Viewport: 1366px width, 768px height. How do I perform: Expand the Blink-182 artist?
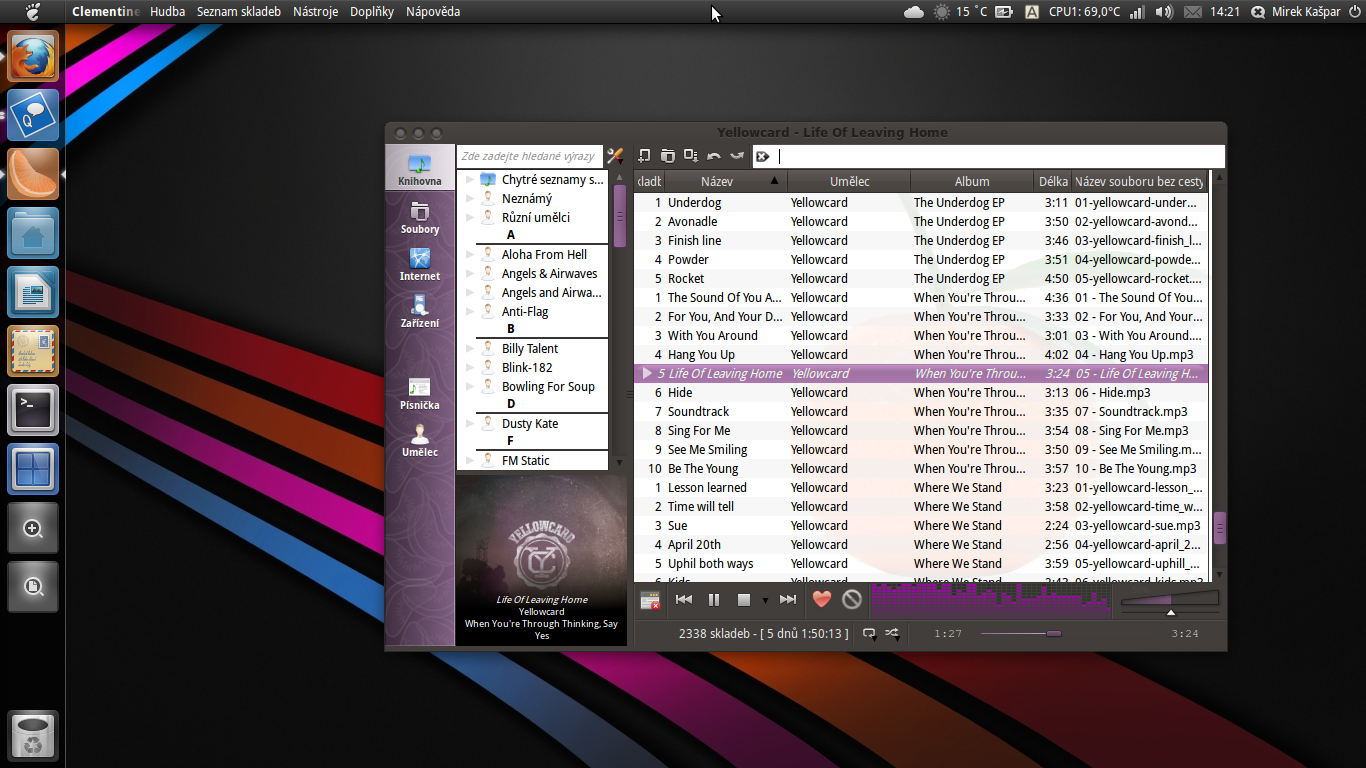tap(471, 368)
